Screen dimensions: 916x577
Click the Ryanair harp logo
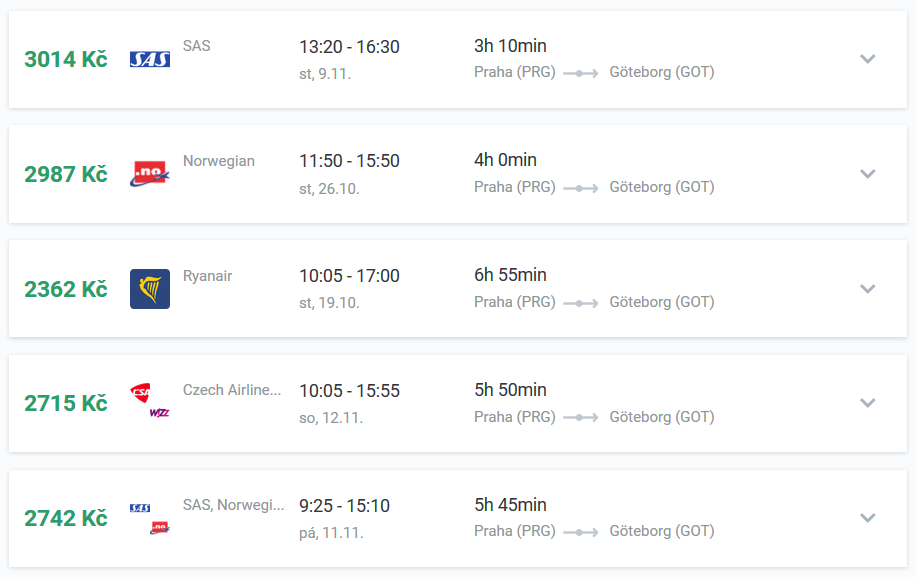(x=150, y=288)
